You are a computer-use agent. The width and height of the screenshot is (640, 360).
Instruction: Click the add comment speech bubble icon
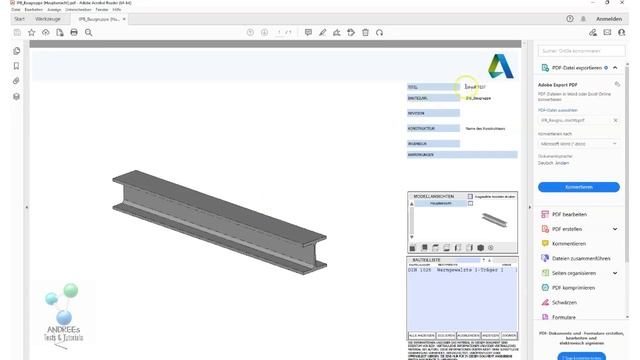tap(308, 32)
